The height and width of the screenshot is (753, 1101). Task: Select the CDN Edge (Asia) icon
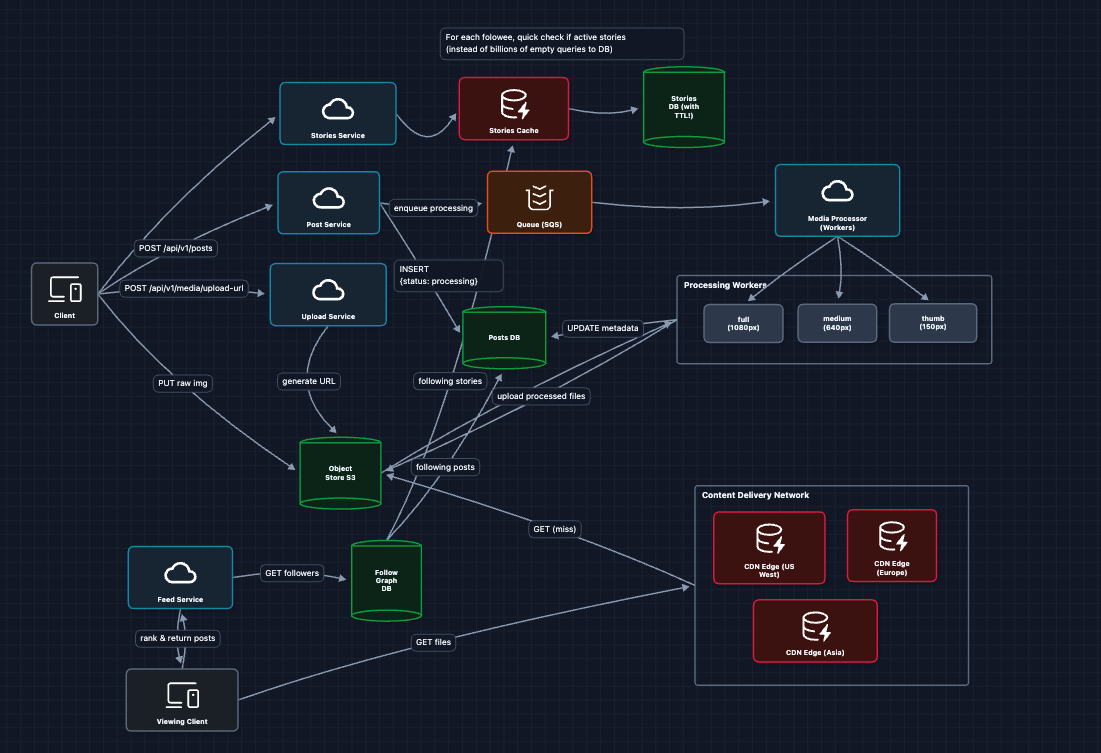[814, 627]
